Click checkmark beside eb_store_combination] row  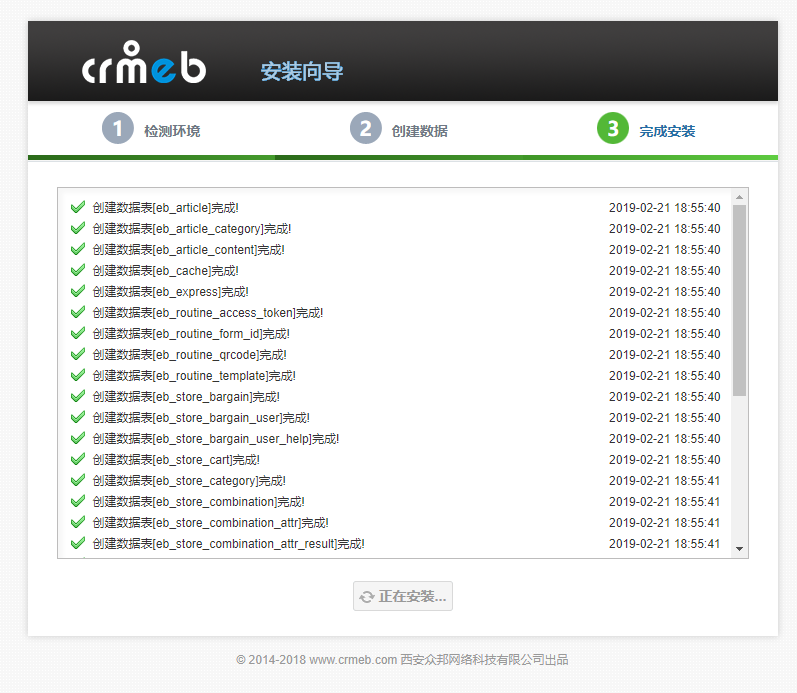[78, 501]
